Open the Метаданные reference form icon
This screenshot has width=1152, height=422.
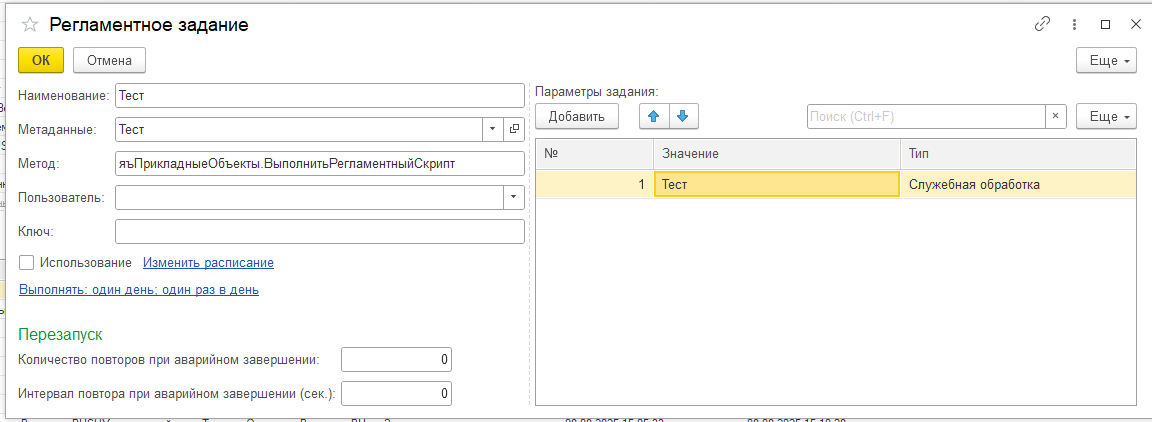pyautogui.click(x=515, y=129)
